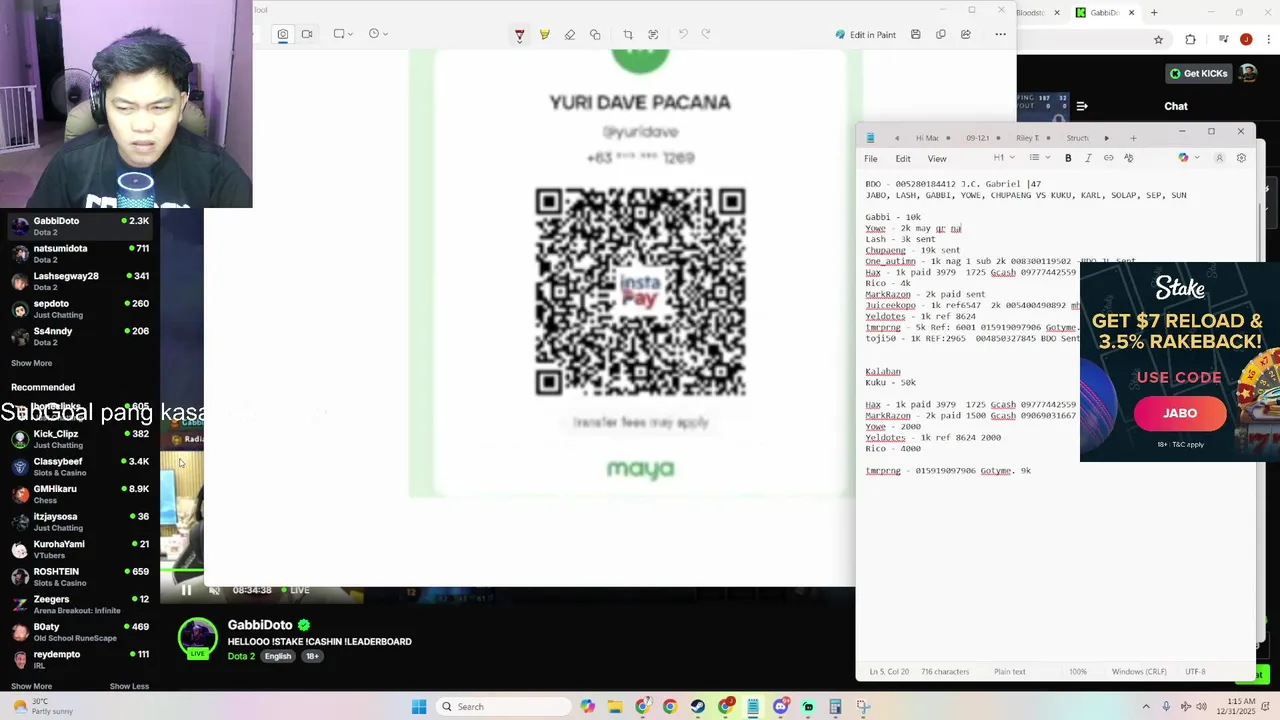This screenshot has width=1280, height=720.
Task: Open ROSHTEIN recommended channel
Action: click(80, 577)
